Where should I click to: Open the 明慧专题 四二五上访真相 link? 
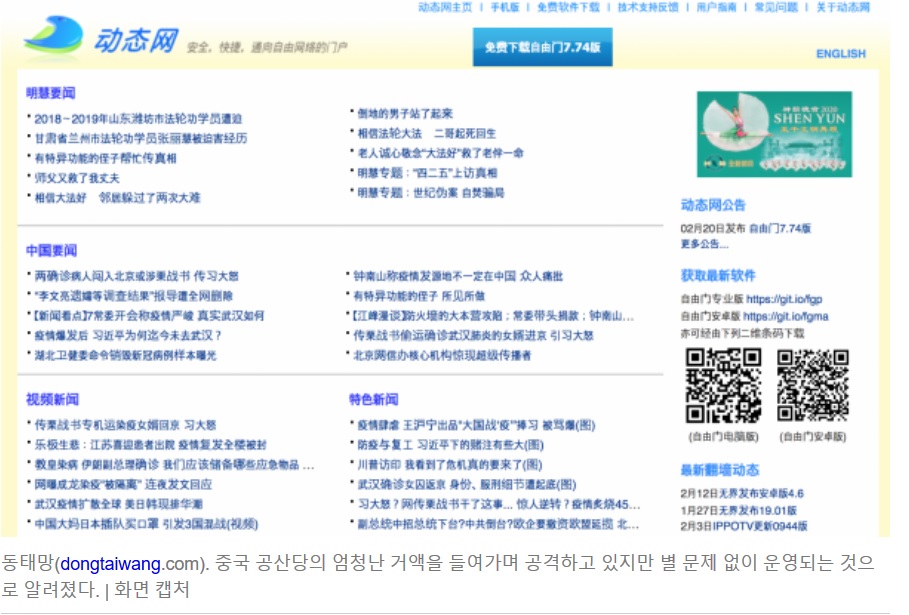(427, 173)
